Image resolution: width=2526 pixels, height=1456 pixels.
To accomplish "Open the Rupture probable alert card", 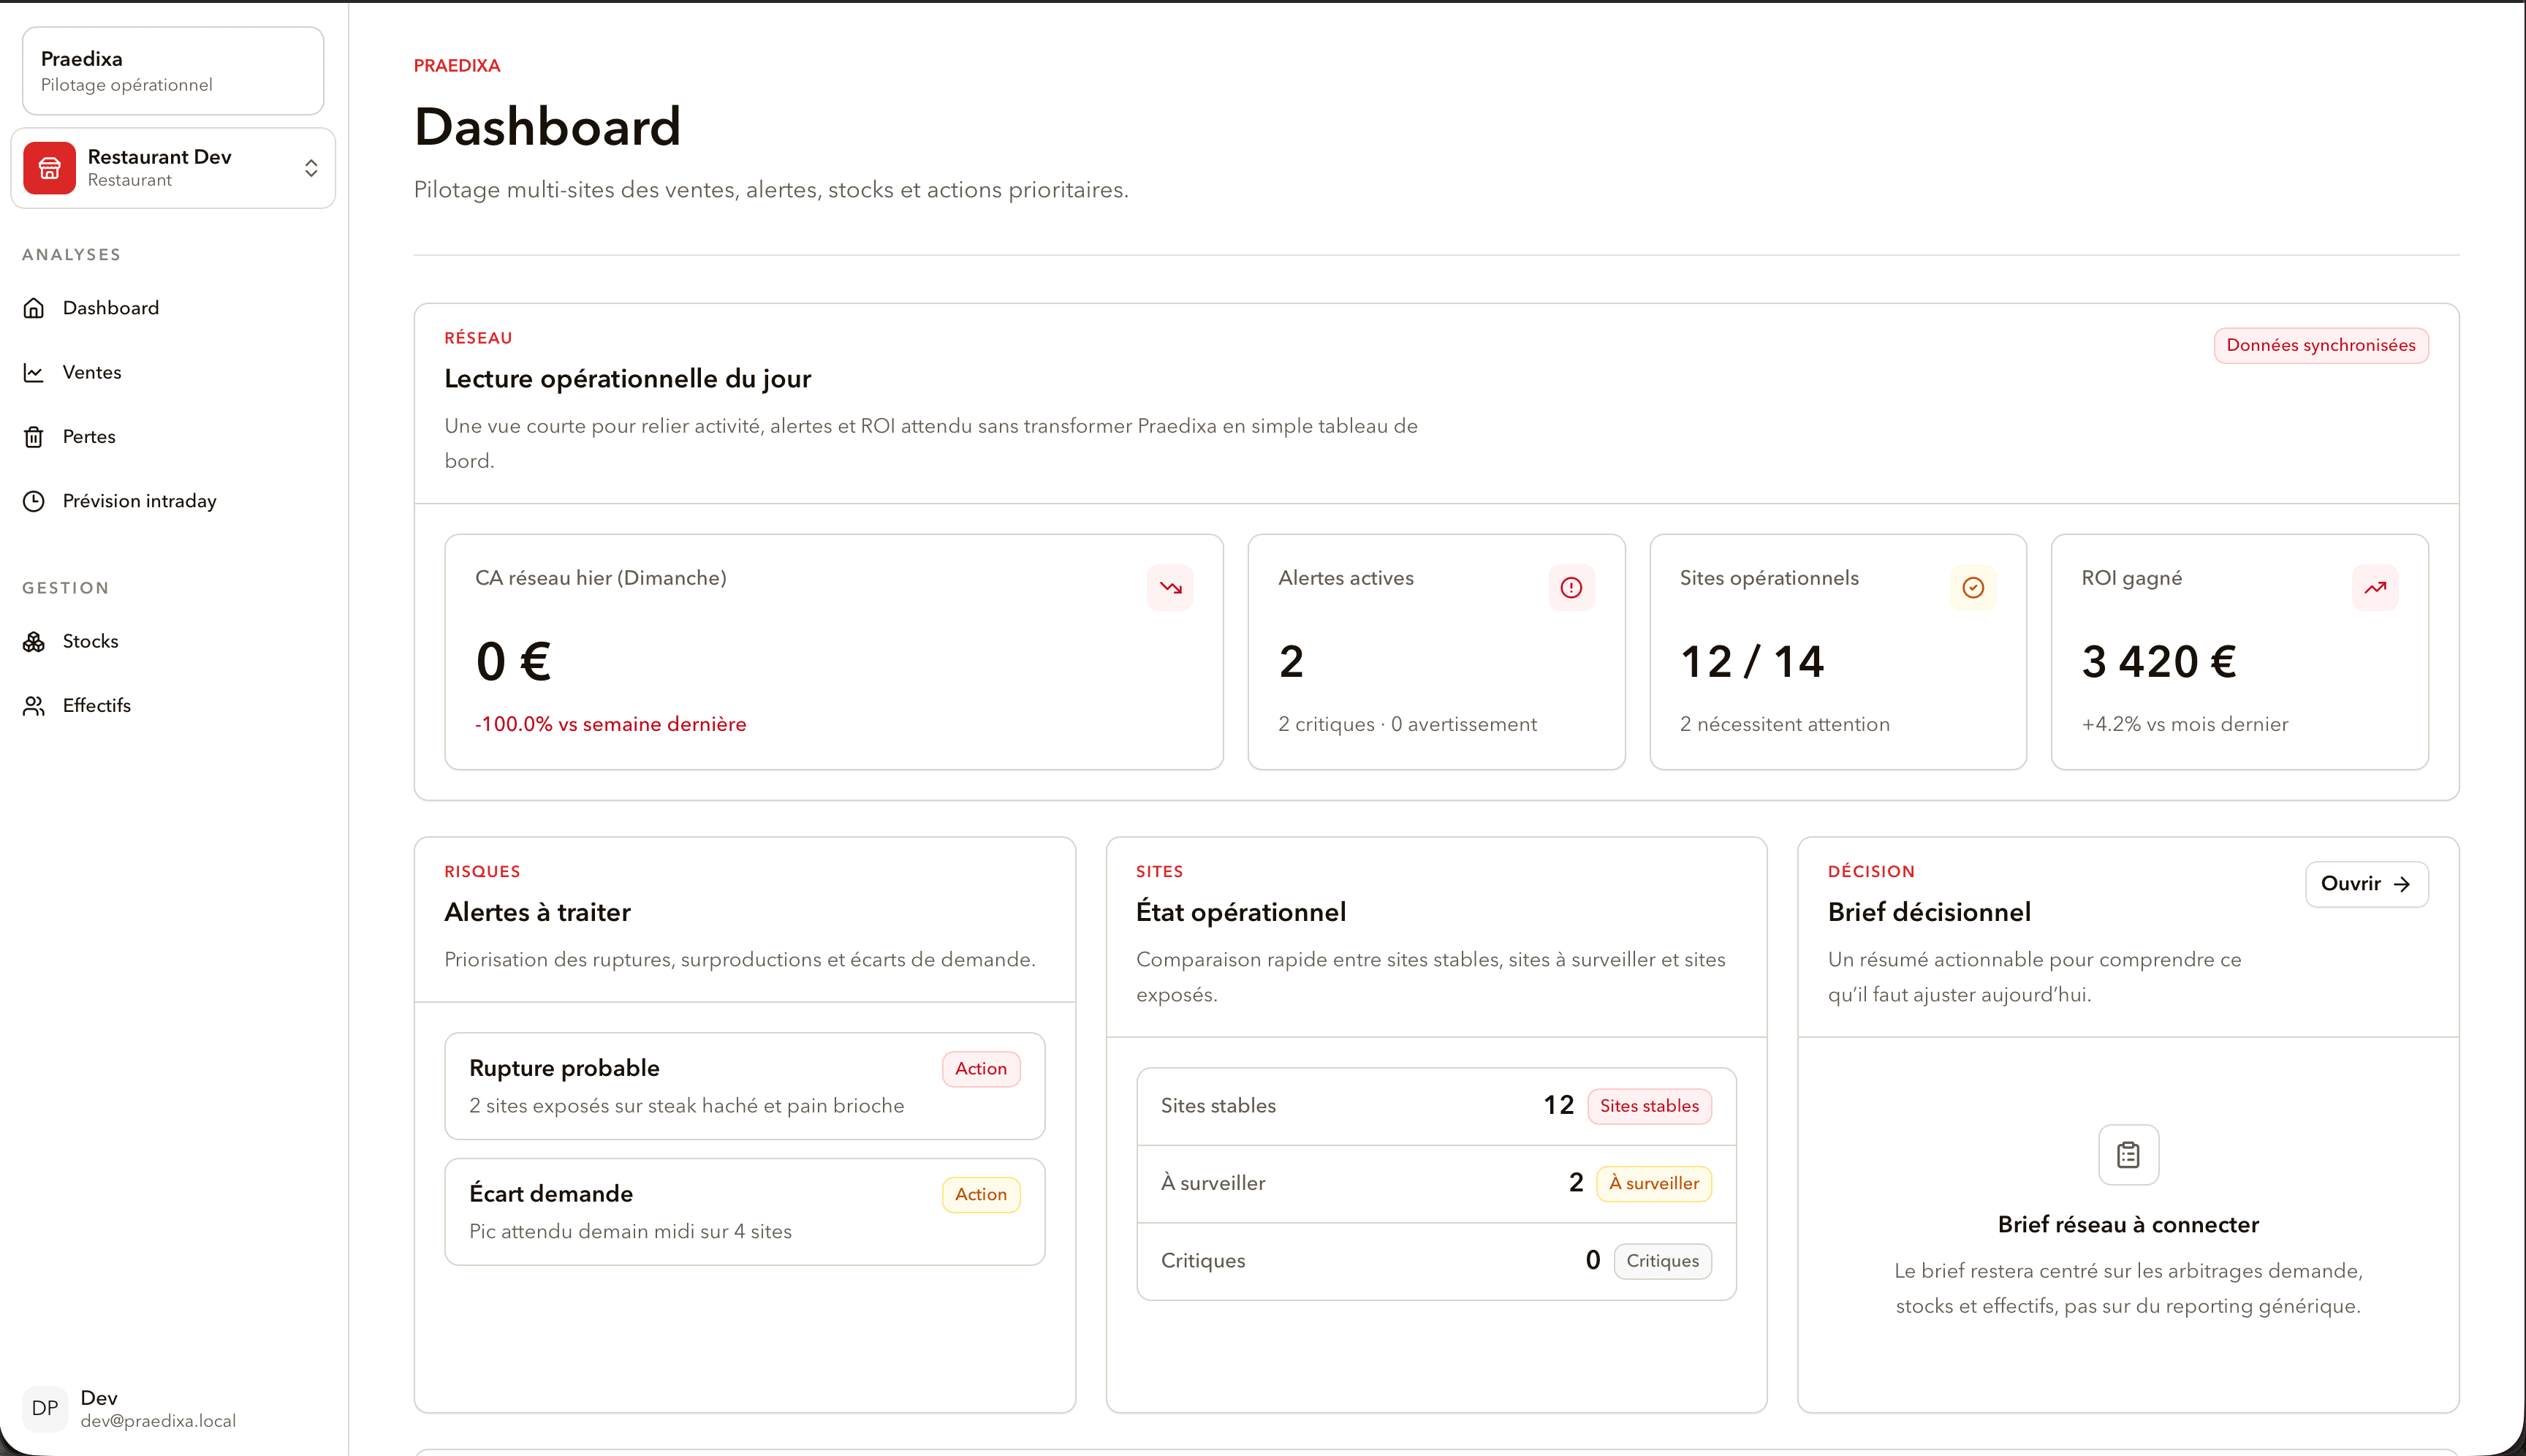I will [744, 1086].
